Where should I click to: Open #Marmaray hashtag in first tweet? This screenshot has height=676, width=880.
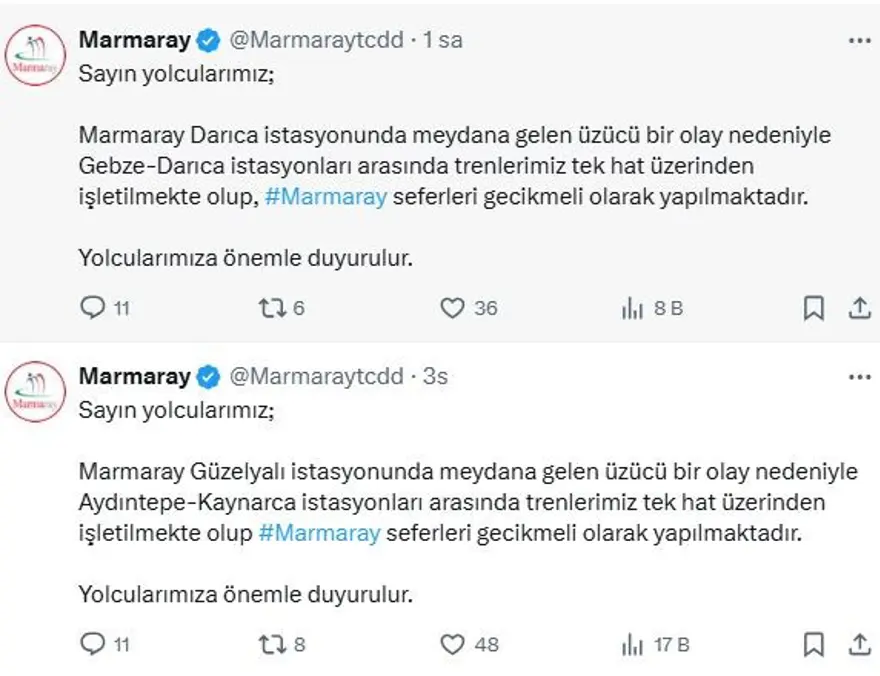(x=325, y=197)
